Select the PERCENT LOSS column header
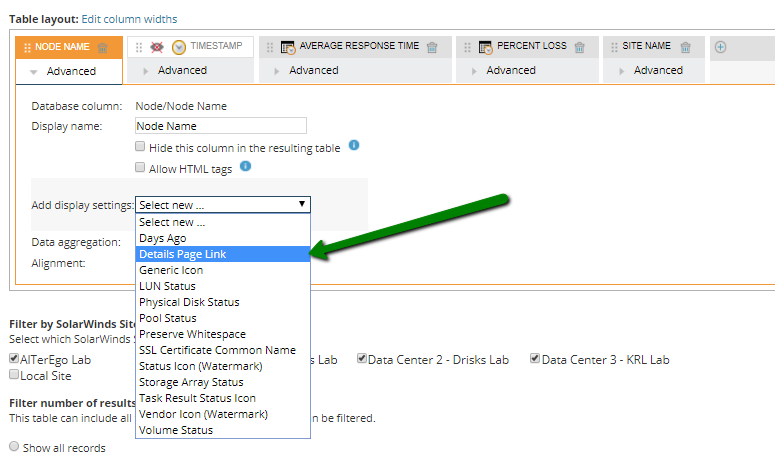 532,46
